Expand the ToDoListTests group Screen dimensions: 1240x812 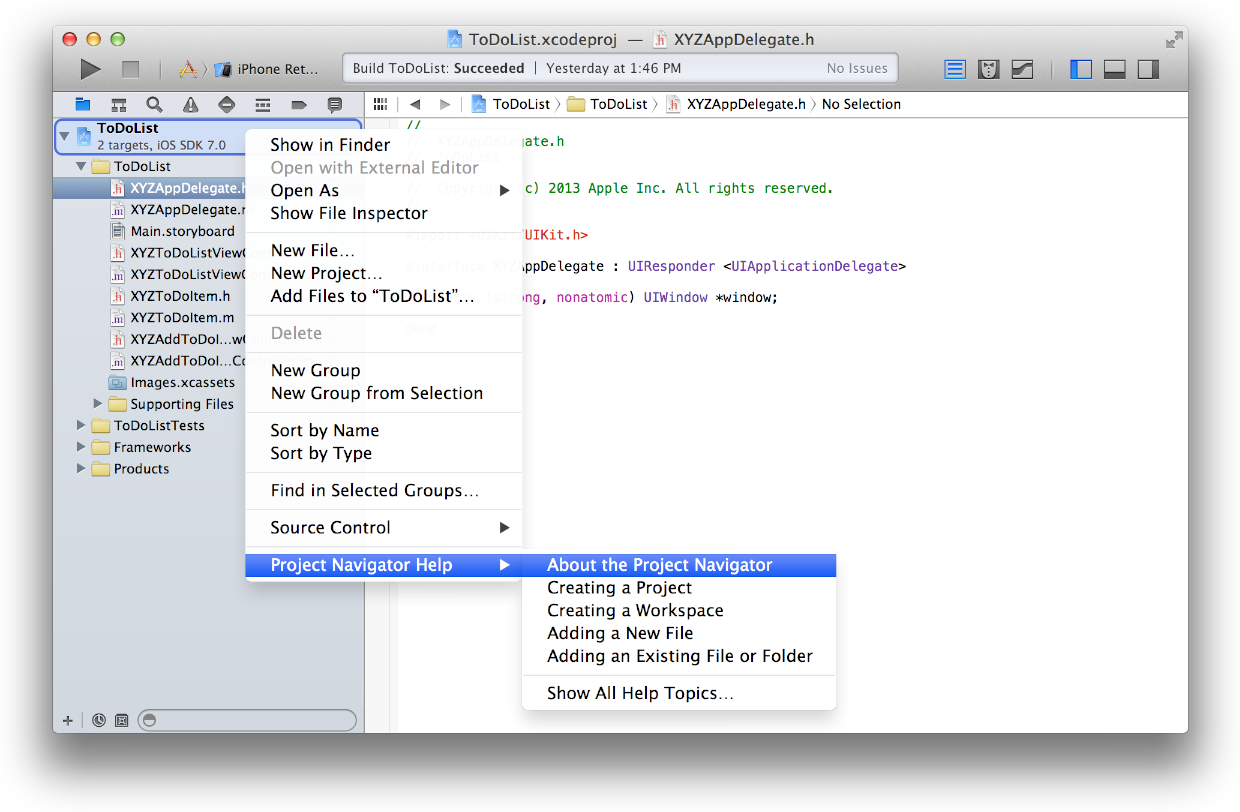(82, 426)
